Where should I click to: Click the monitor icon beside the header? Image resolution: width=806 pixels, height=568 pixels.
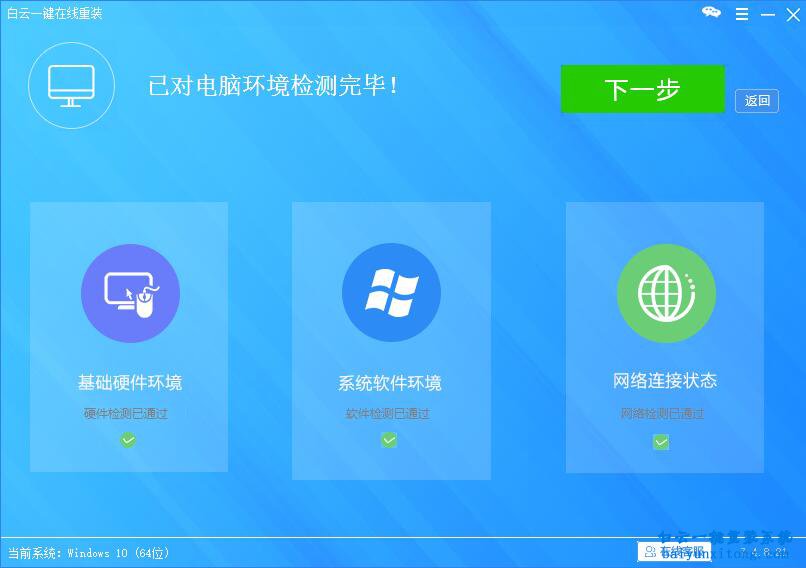(71, 86)
